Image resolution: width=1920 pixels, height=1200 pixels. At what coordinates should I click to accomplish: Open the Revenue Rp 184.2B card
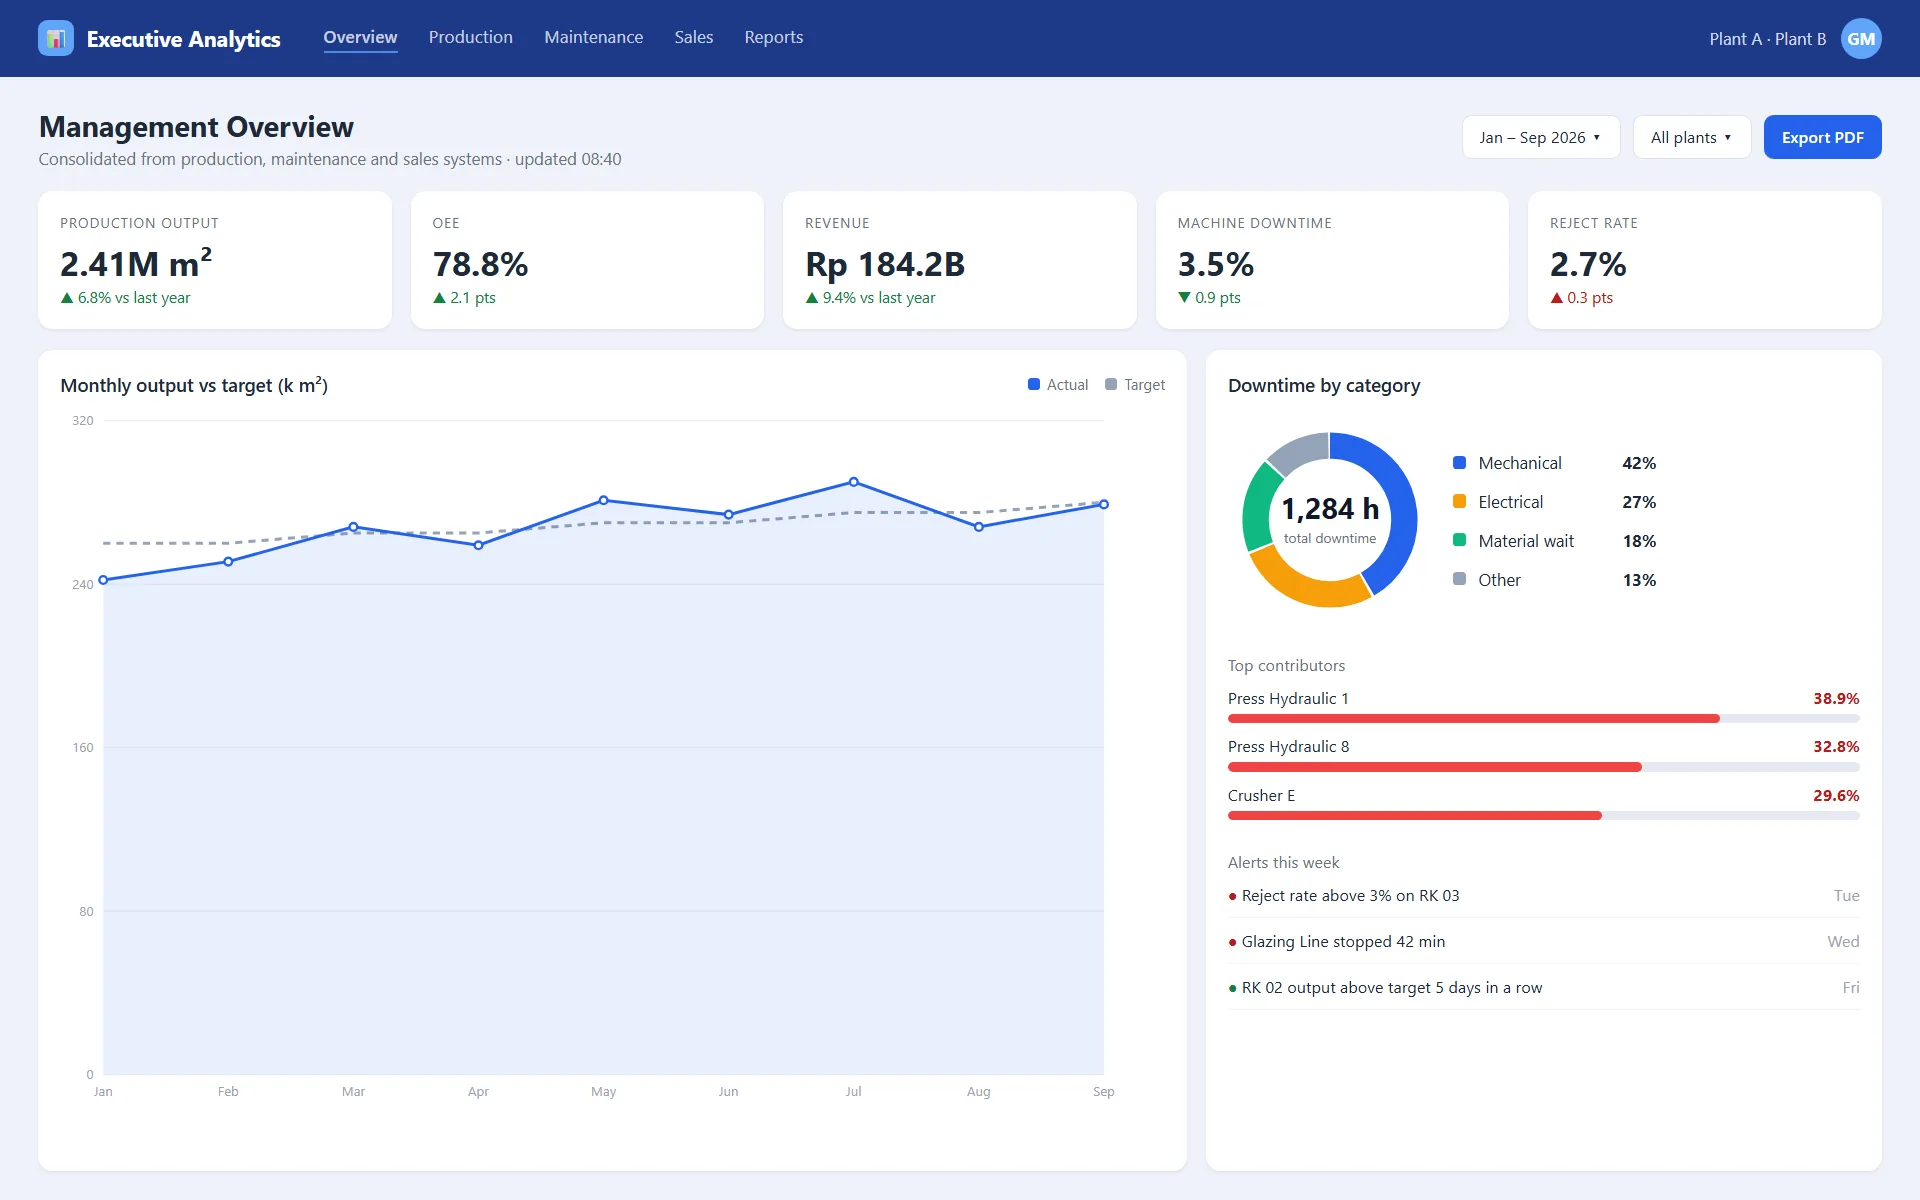tap(960, 260)
